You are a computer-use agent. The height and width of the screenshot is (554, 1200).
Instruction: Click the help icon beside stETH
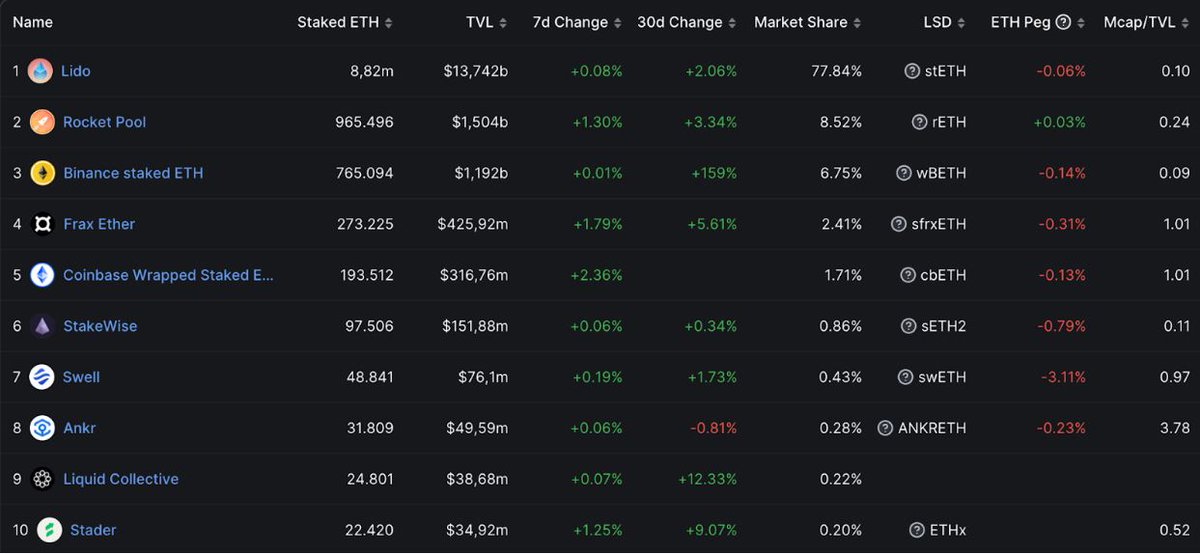pyautogui.click(x=912, y=71)
